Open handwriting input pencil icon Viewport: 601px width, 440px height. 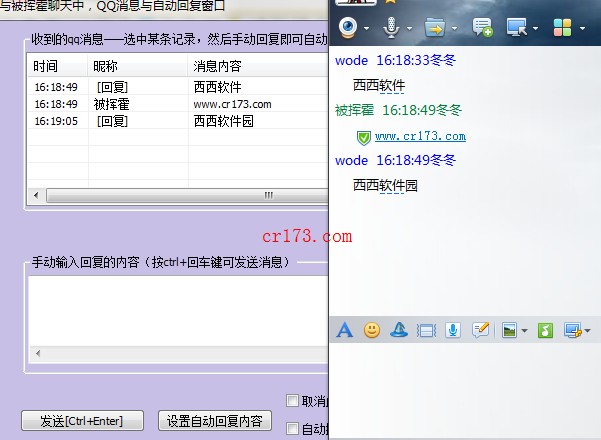[x=480, y=330]
